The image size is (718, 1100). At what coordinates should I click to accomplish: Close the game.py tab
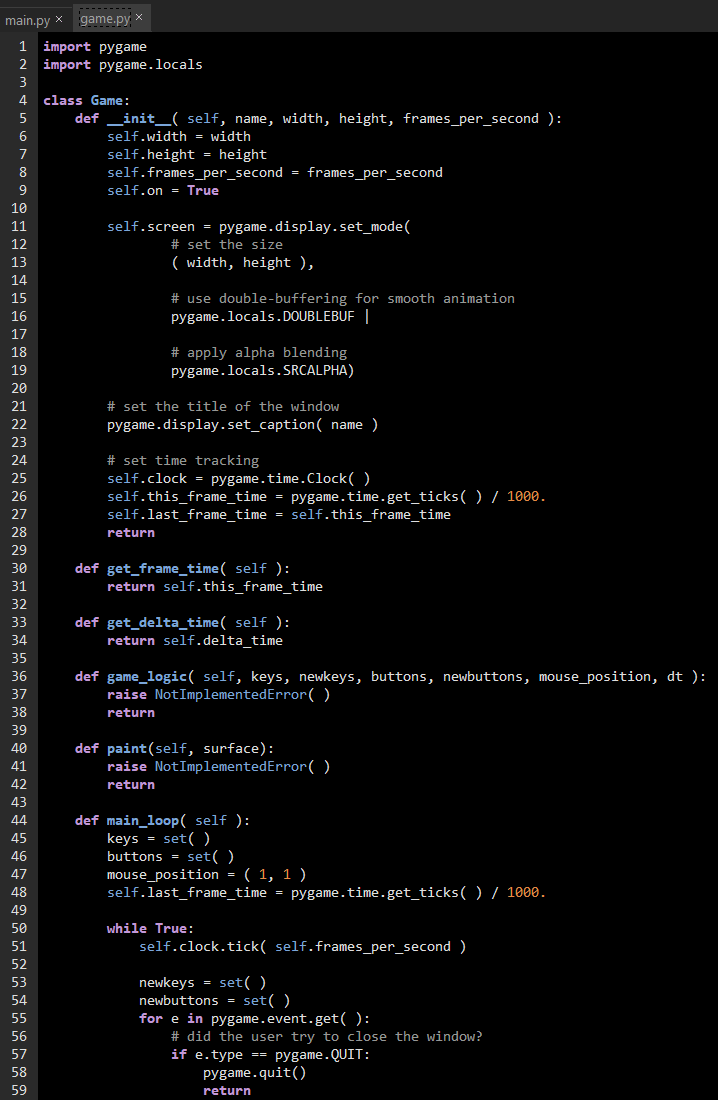pos(139,17)
